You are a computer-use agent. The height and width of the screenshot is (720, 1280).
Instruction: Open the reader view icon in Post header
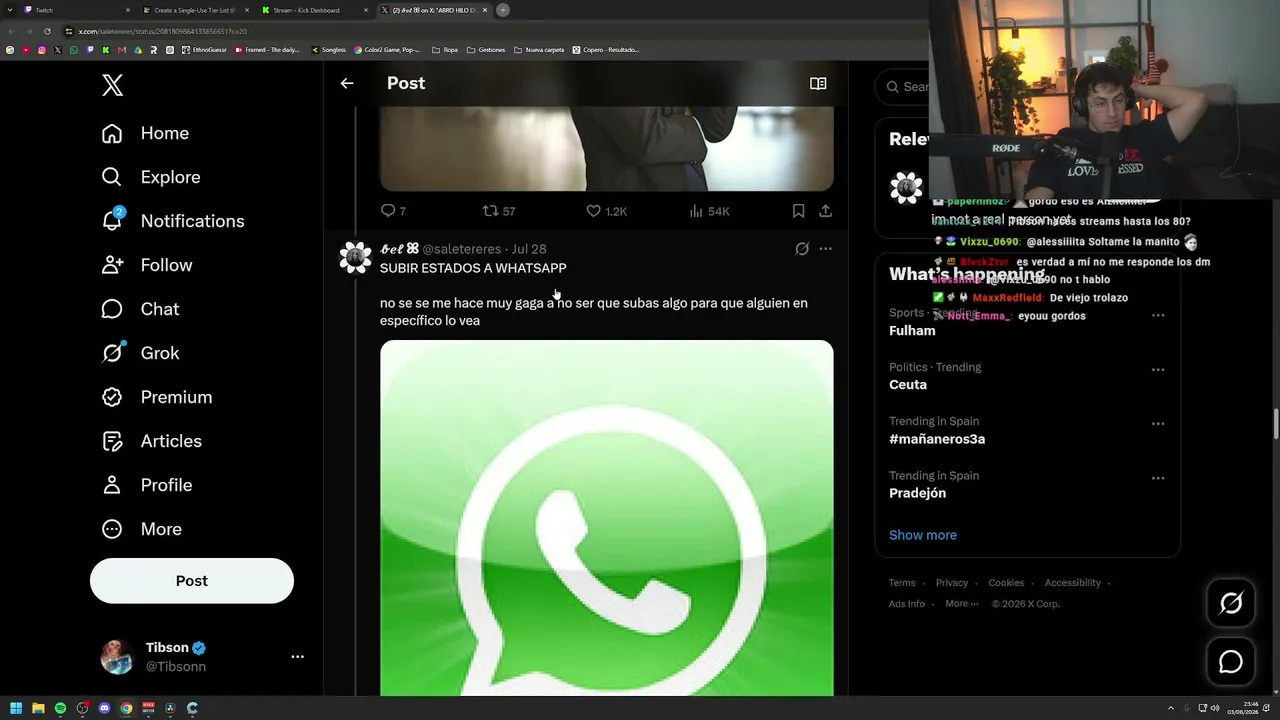pyautogui.click(x=818, y=84)
